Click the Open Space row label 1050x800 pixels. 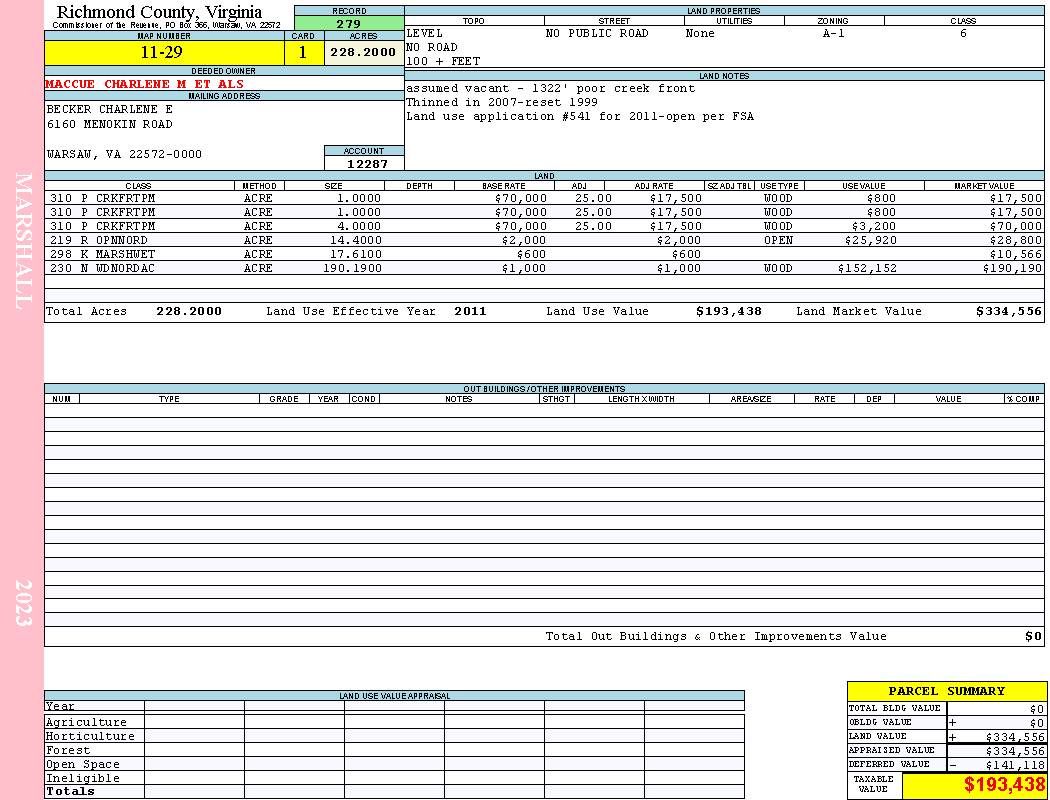tap(83, 765)
